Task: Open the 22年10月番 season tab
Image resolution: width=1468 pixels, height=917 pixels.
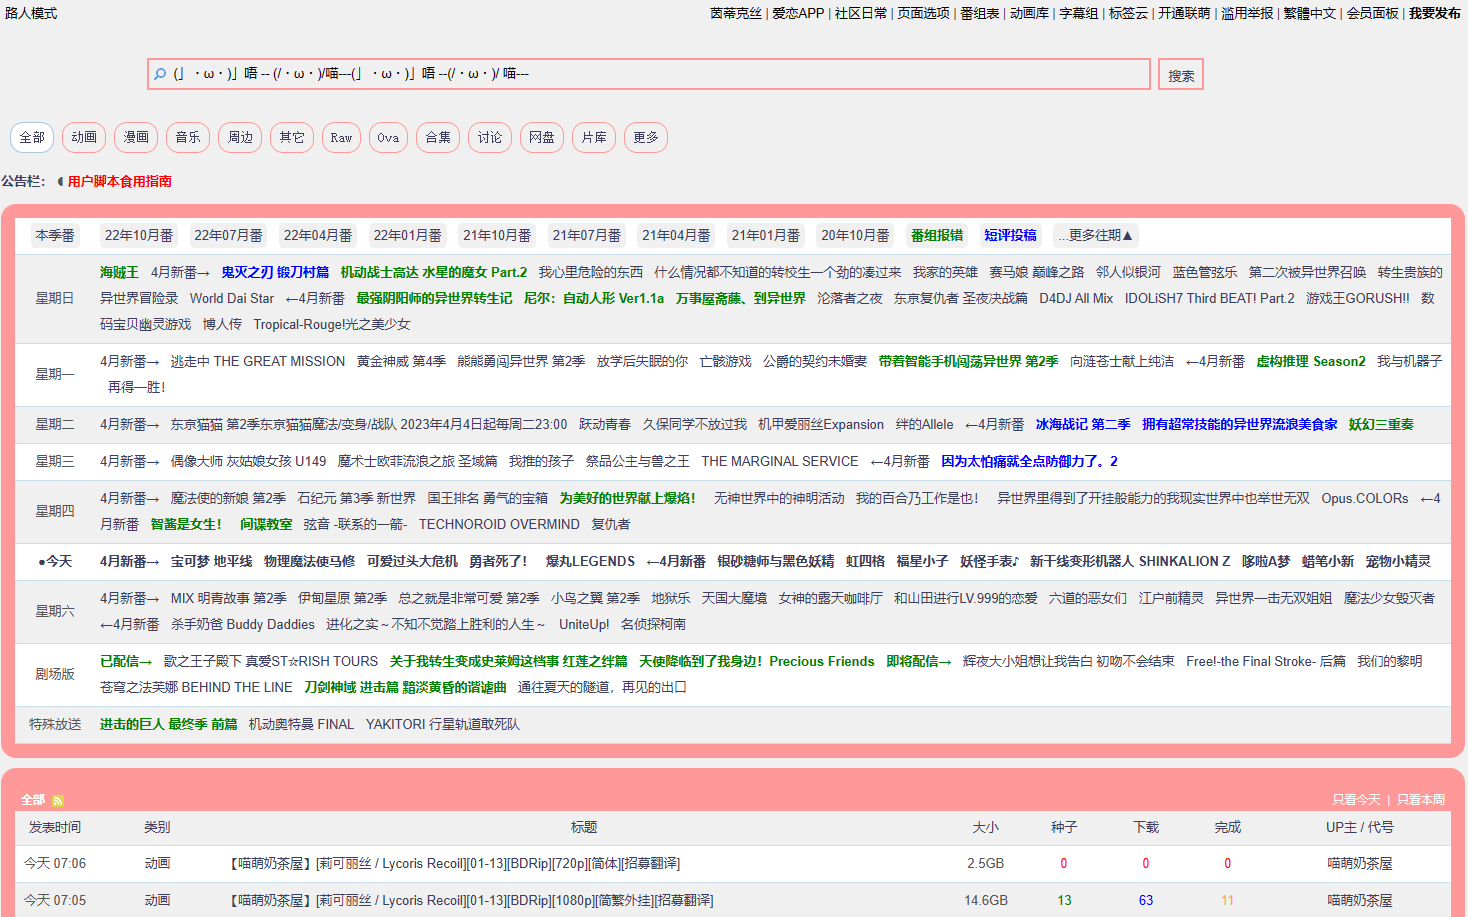Action: tap(139, 236)
